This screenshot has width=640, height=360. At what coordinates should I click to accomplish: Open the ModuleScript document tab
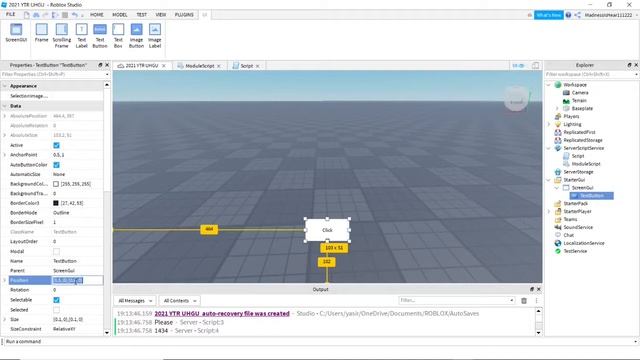[199, 66]
